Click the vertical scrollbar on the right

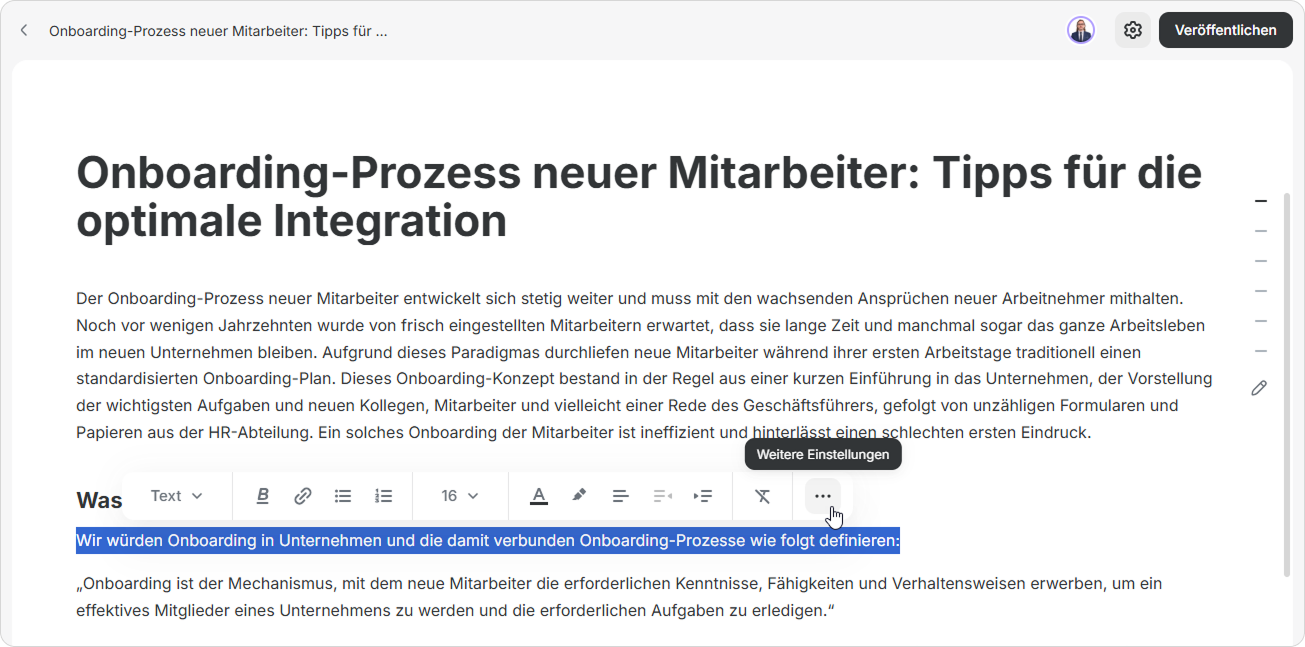[x=1287, y=385]
